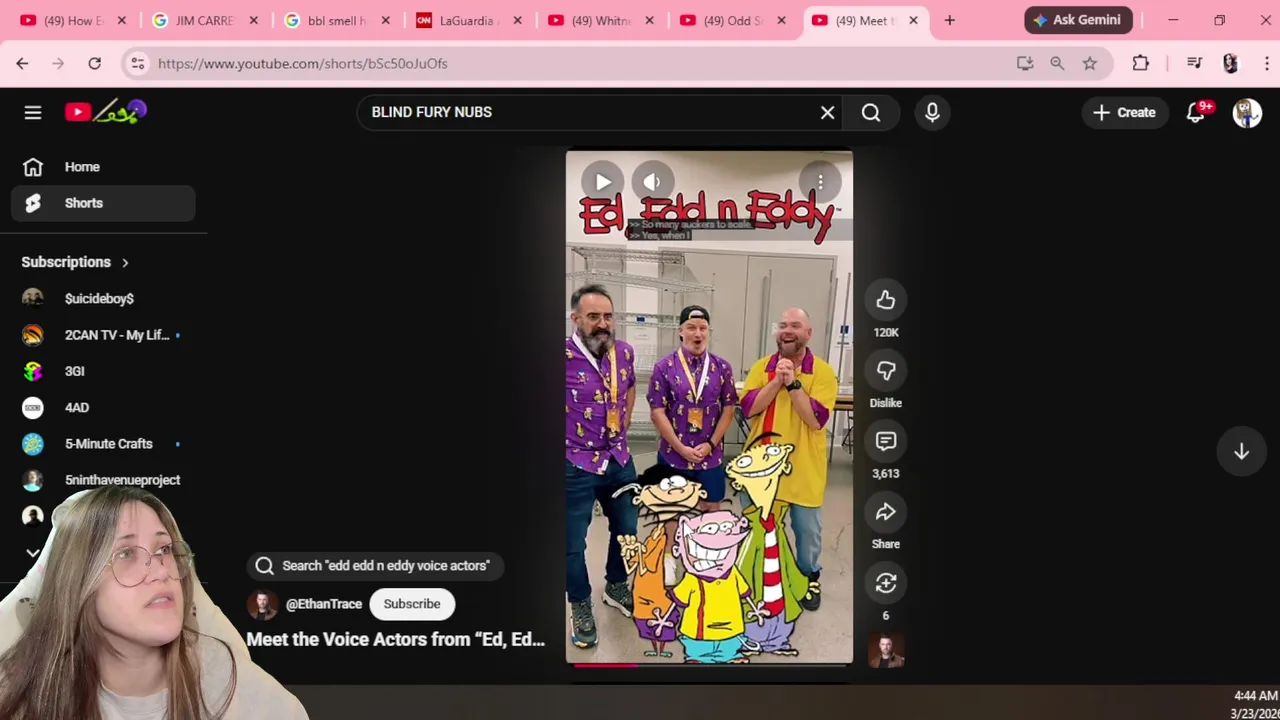Switch to the (49) Whitn YouTube tab
Image resolution: width=1280 pixels, height=720 pixels.
coord(599,20)
